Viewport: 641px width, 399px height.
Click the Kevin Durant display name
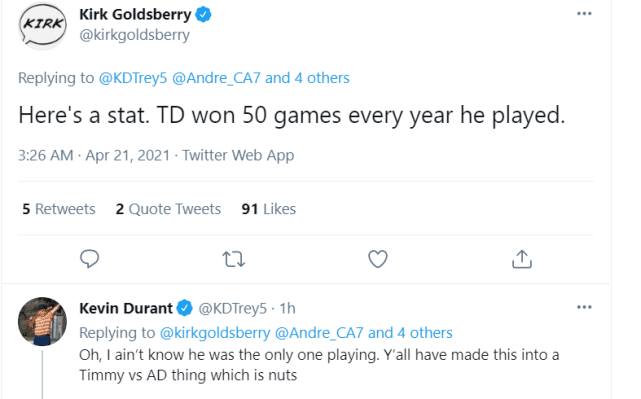coord(126,308)
